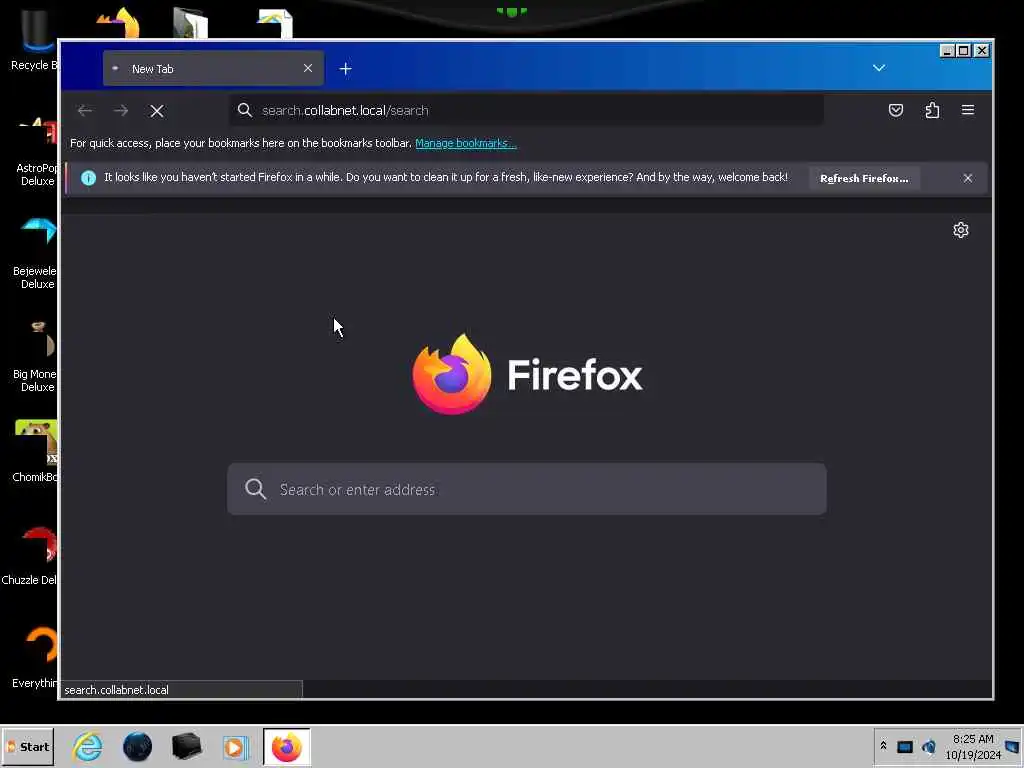Open new tab personalize gear icon

pos(961,230)
